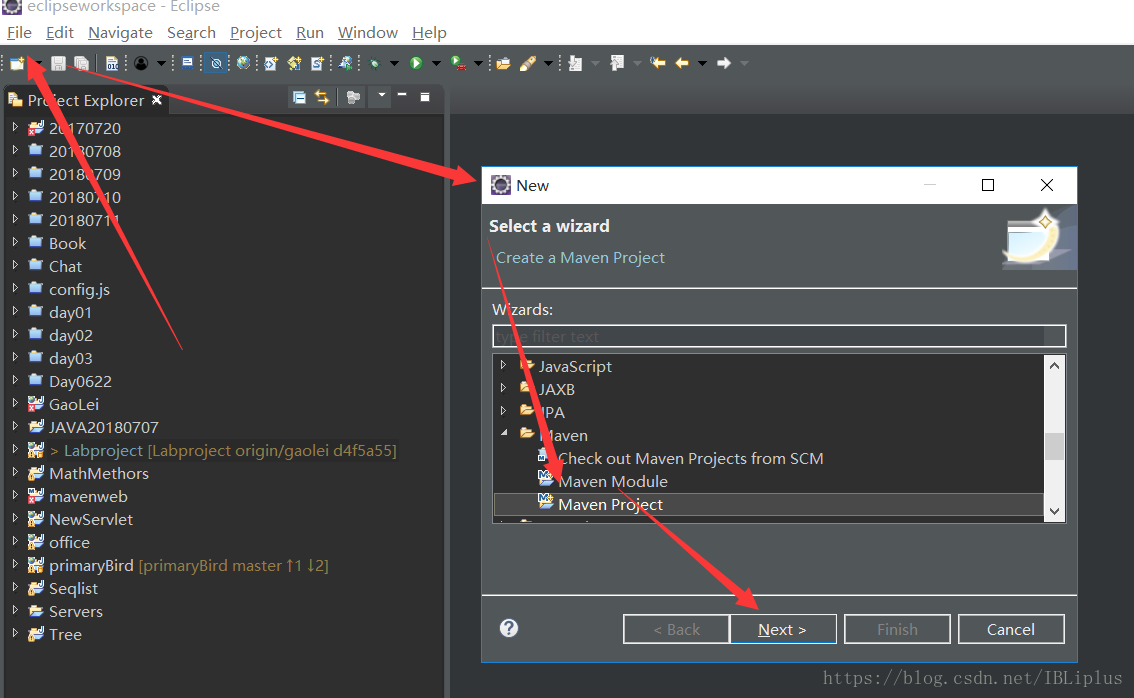Viewport: 1134px width, 698px height.
Task: Click the Save toolbar icon
Action: (59, 64)
